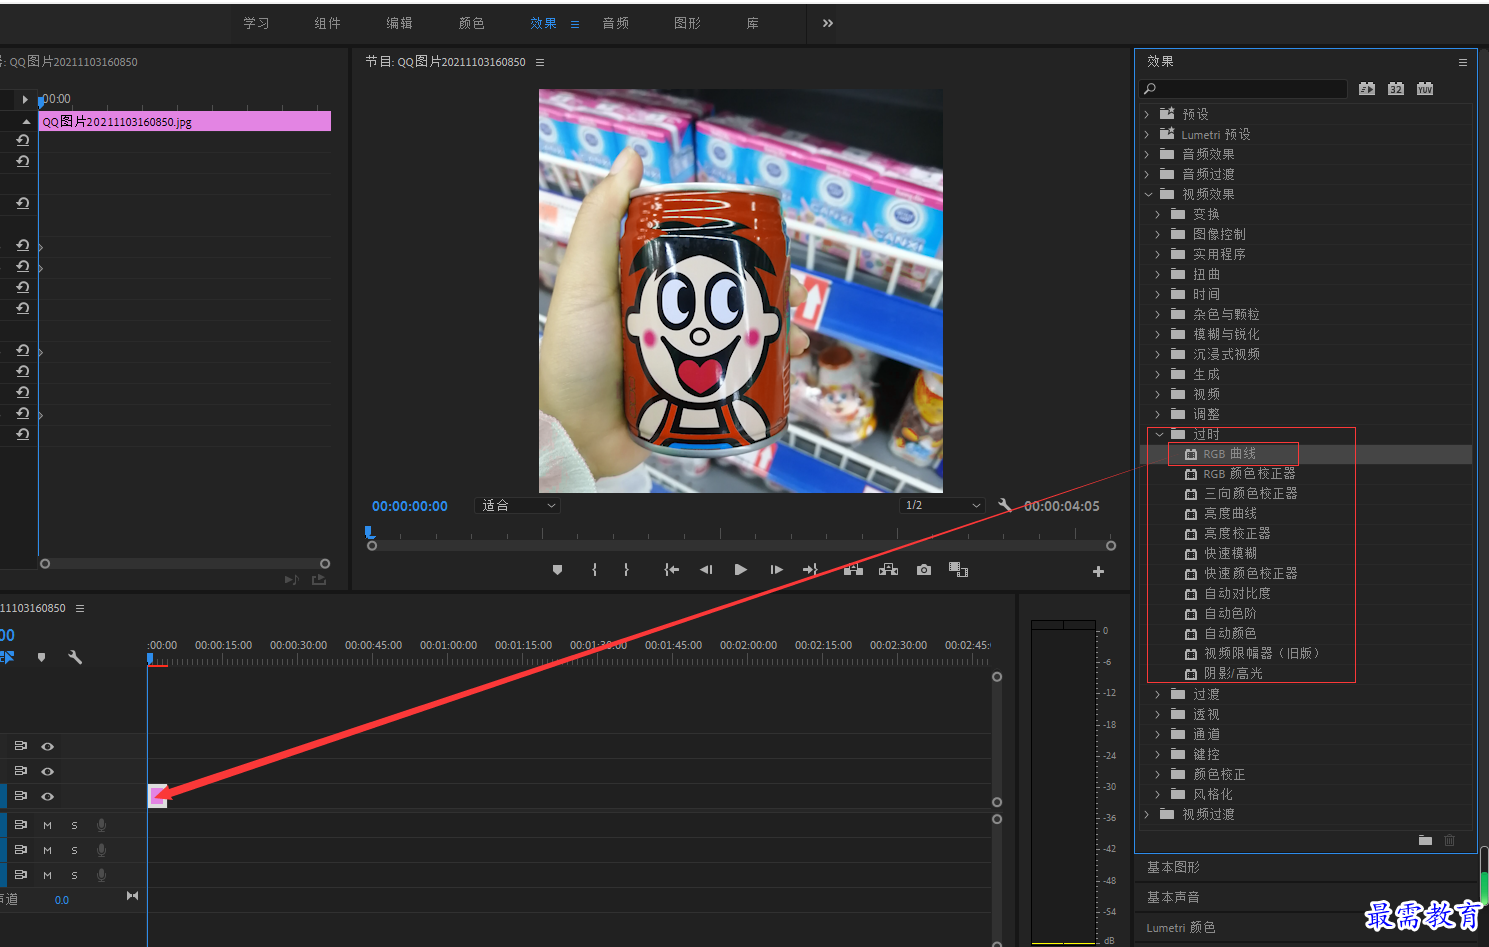Viewport: 1489px width, 947px height.
Task: Switch to the 颜色 workspace tab
Action: tap(472, 23)
